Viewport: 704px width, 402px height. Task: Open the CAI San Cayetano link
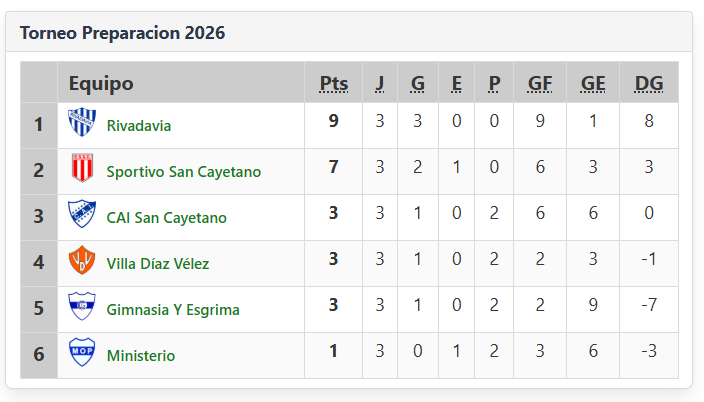[166, 218]
